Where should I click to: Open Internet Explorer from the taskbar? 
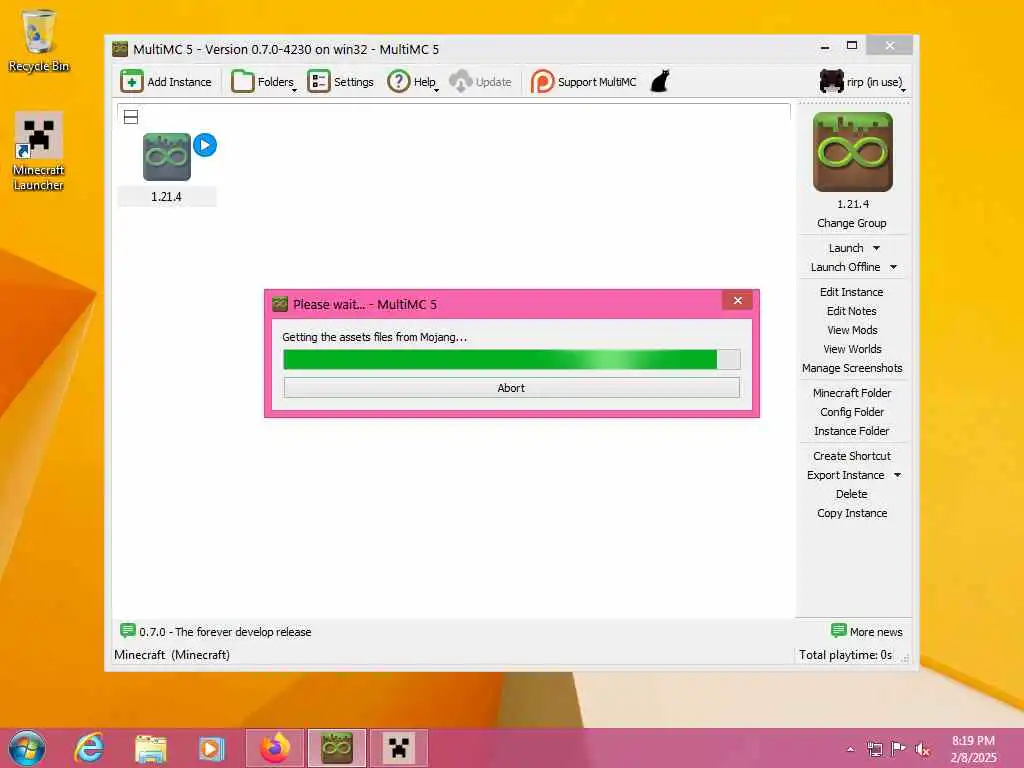click(x=89, y=748)
